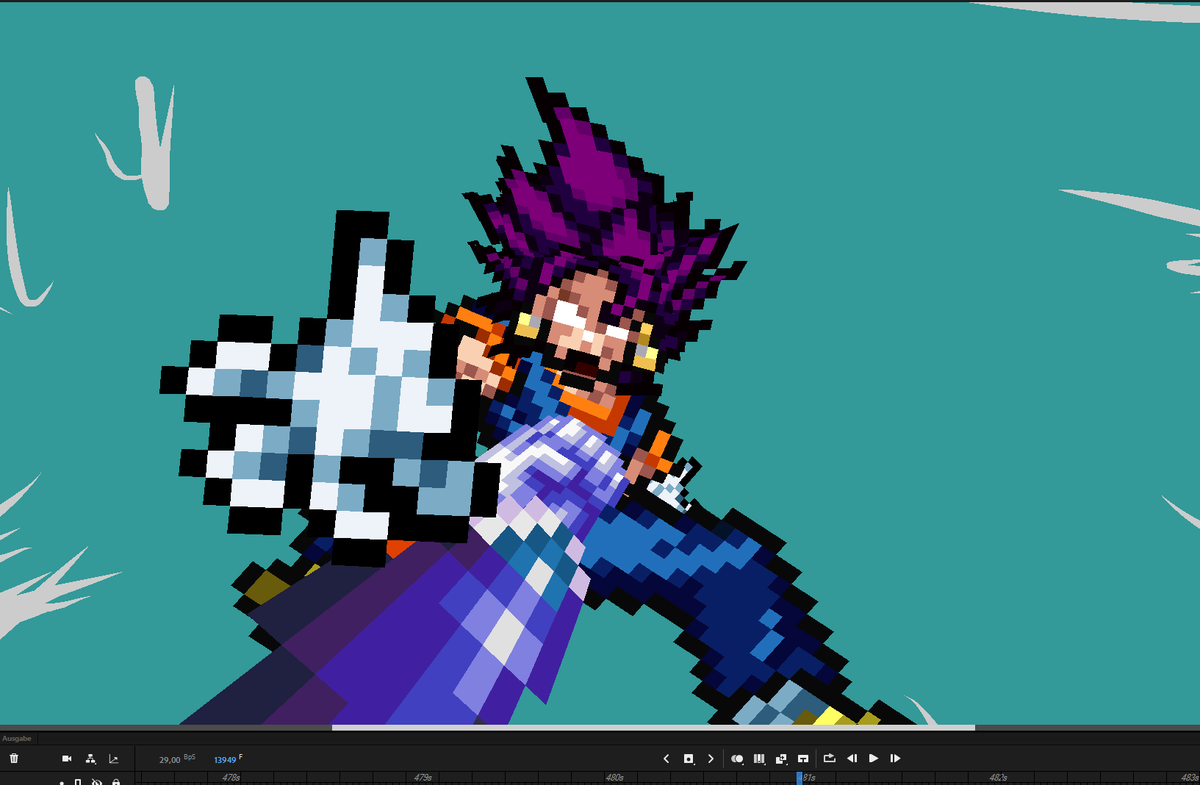Add a camera layer in the timeline
This screenshot has width=1200, height=785.
click(67, 759)
